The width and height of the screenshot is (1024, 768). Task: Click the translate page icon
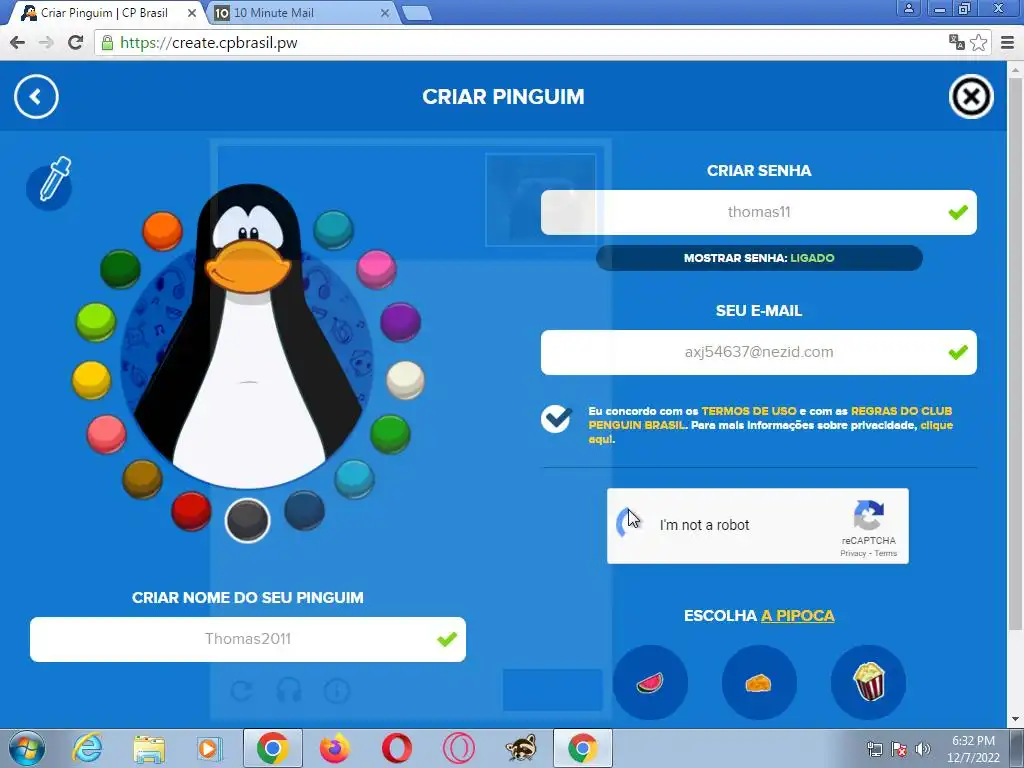[x=956, y=42]
